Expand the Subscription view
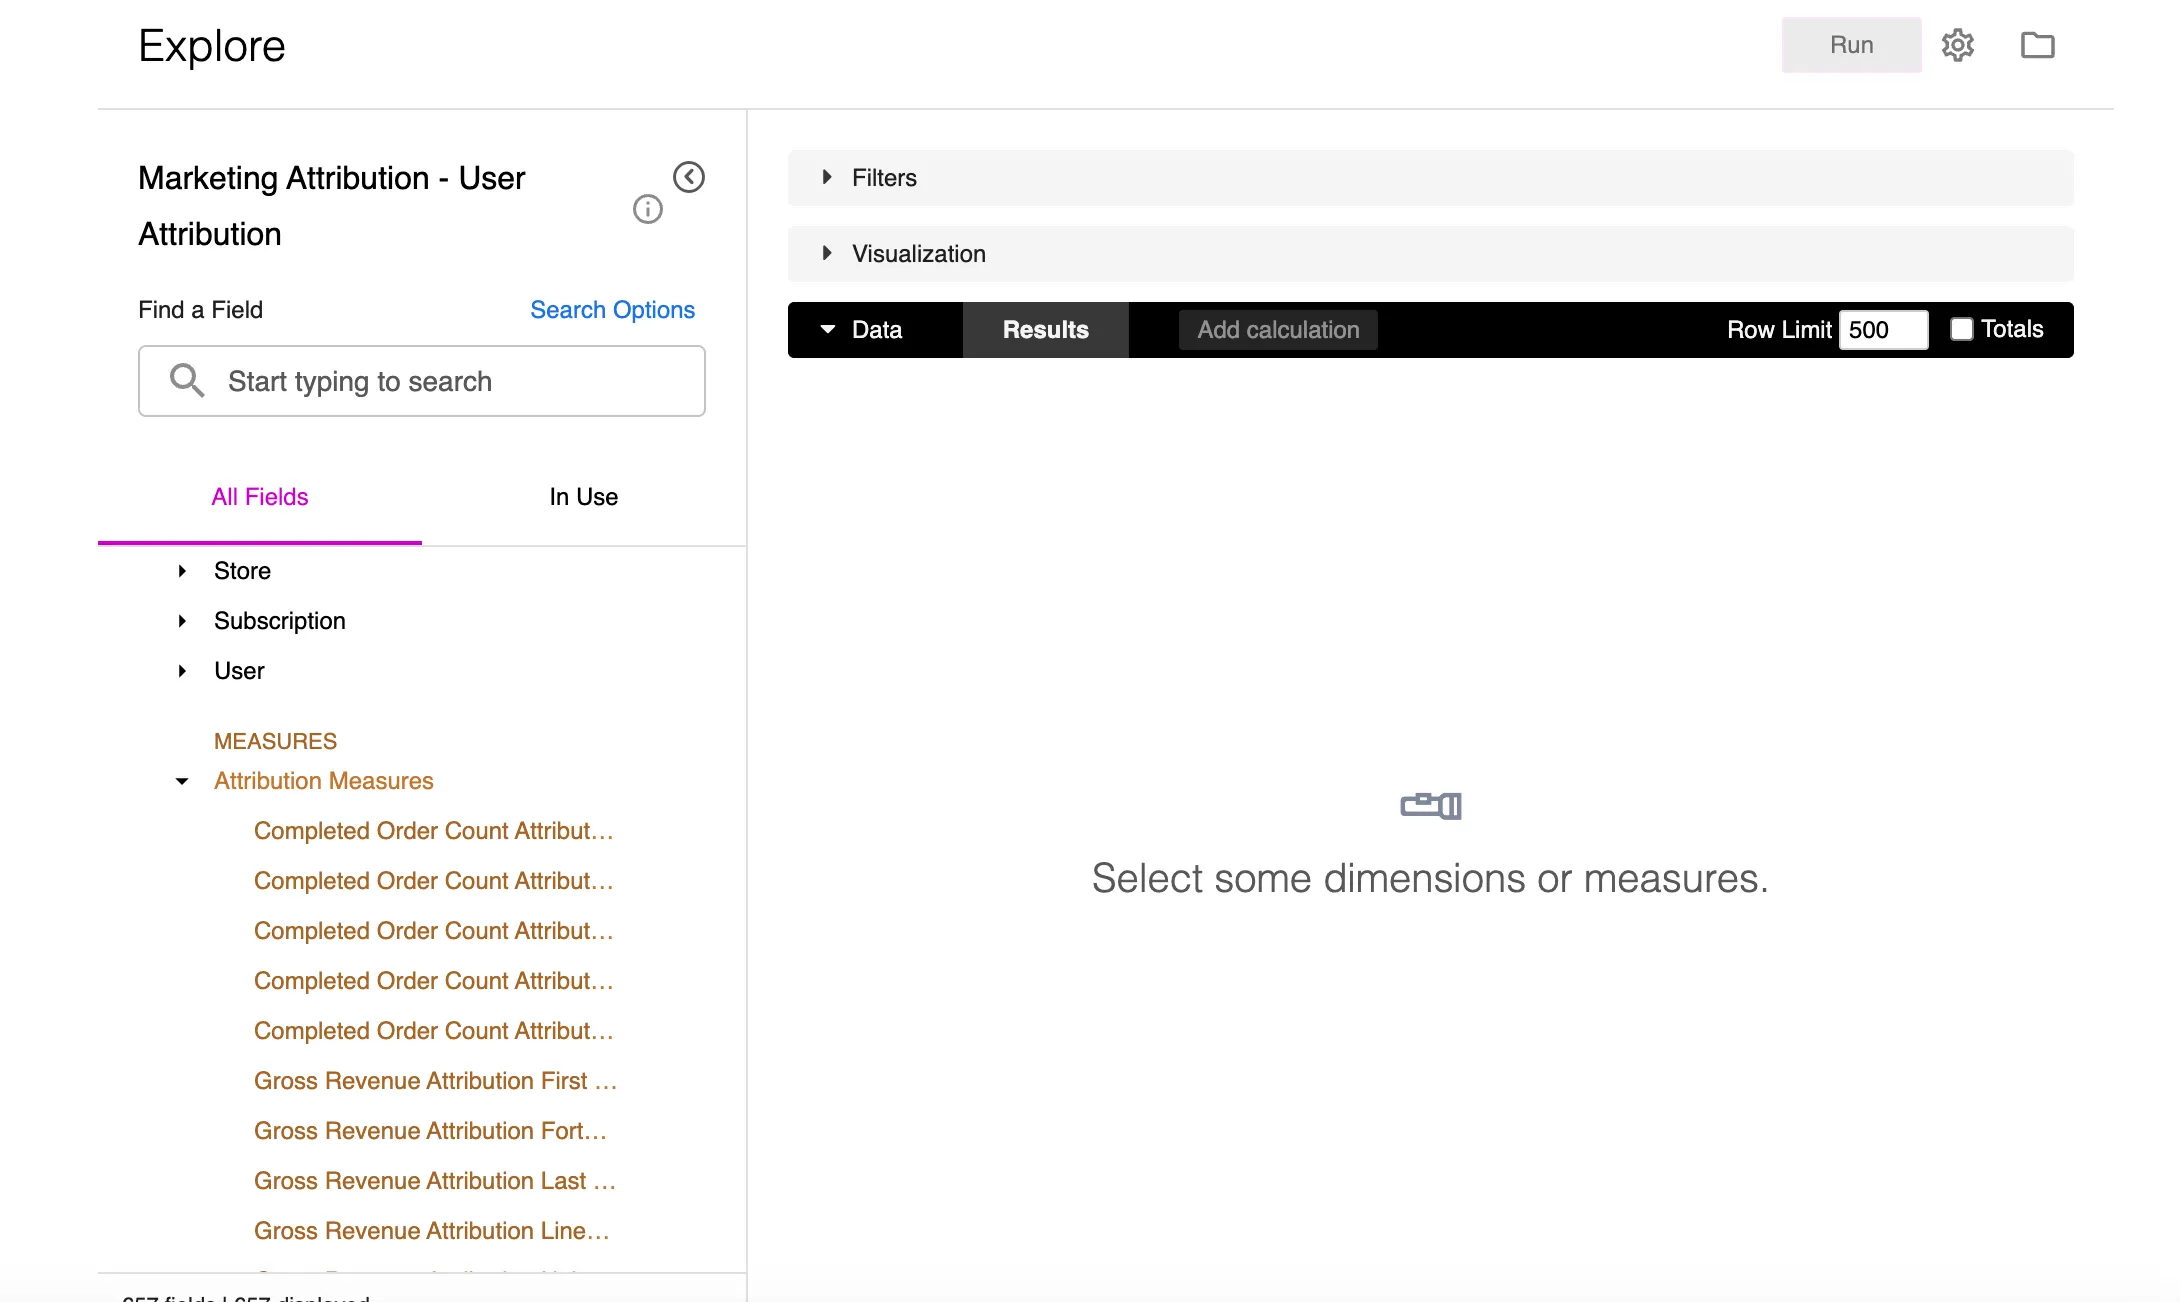 coord(182,621)
